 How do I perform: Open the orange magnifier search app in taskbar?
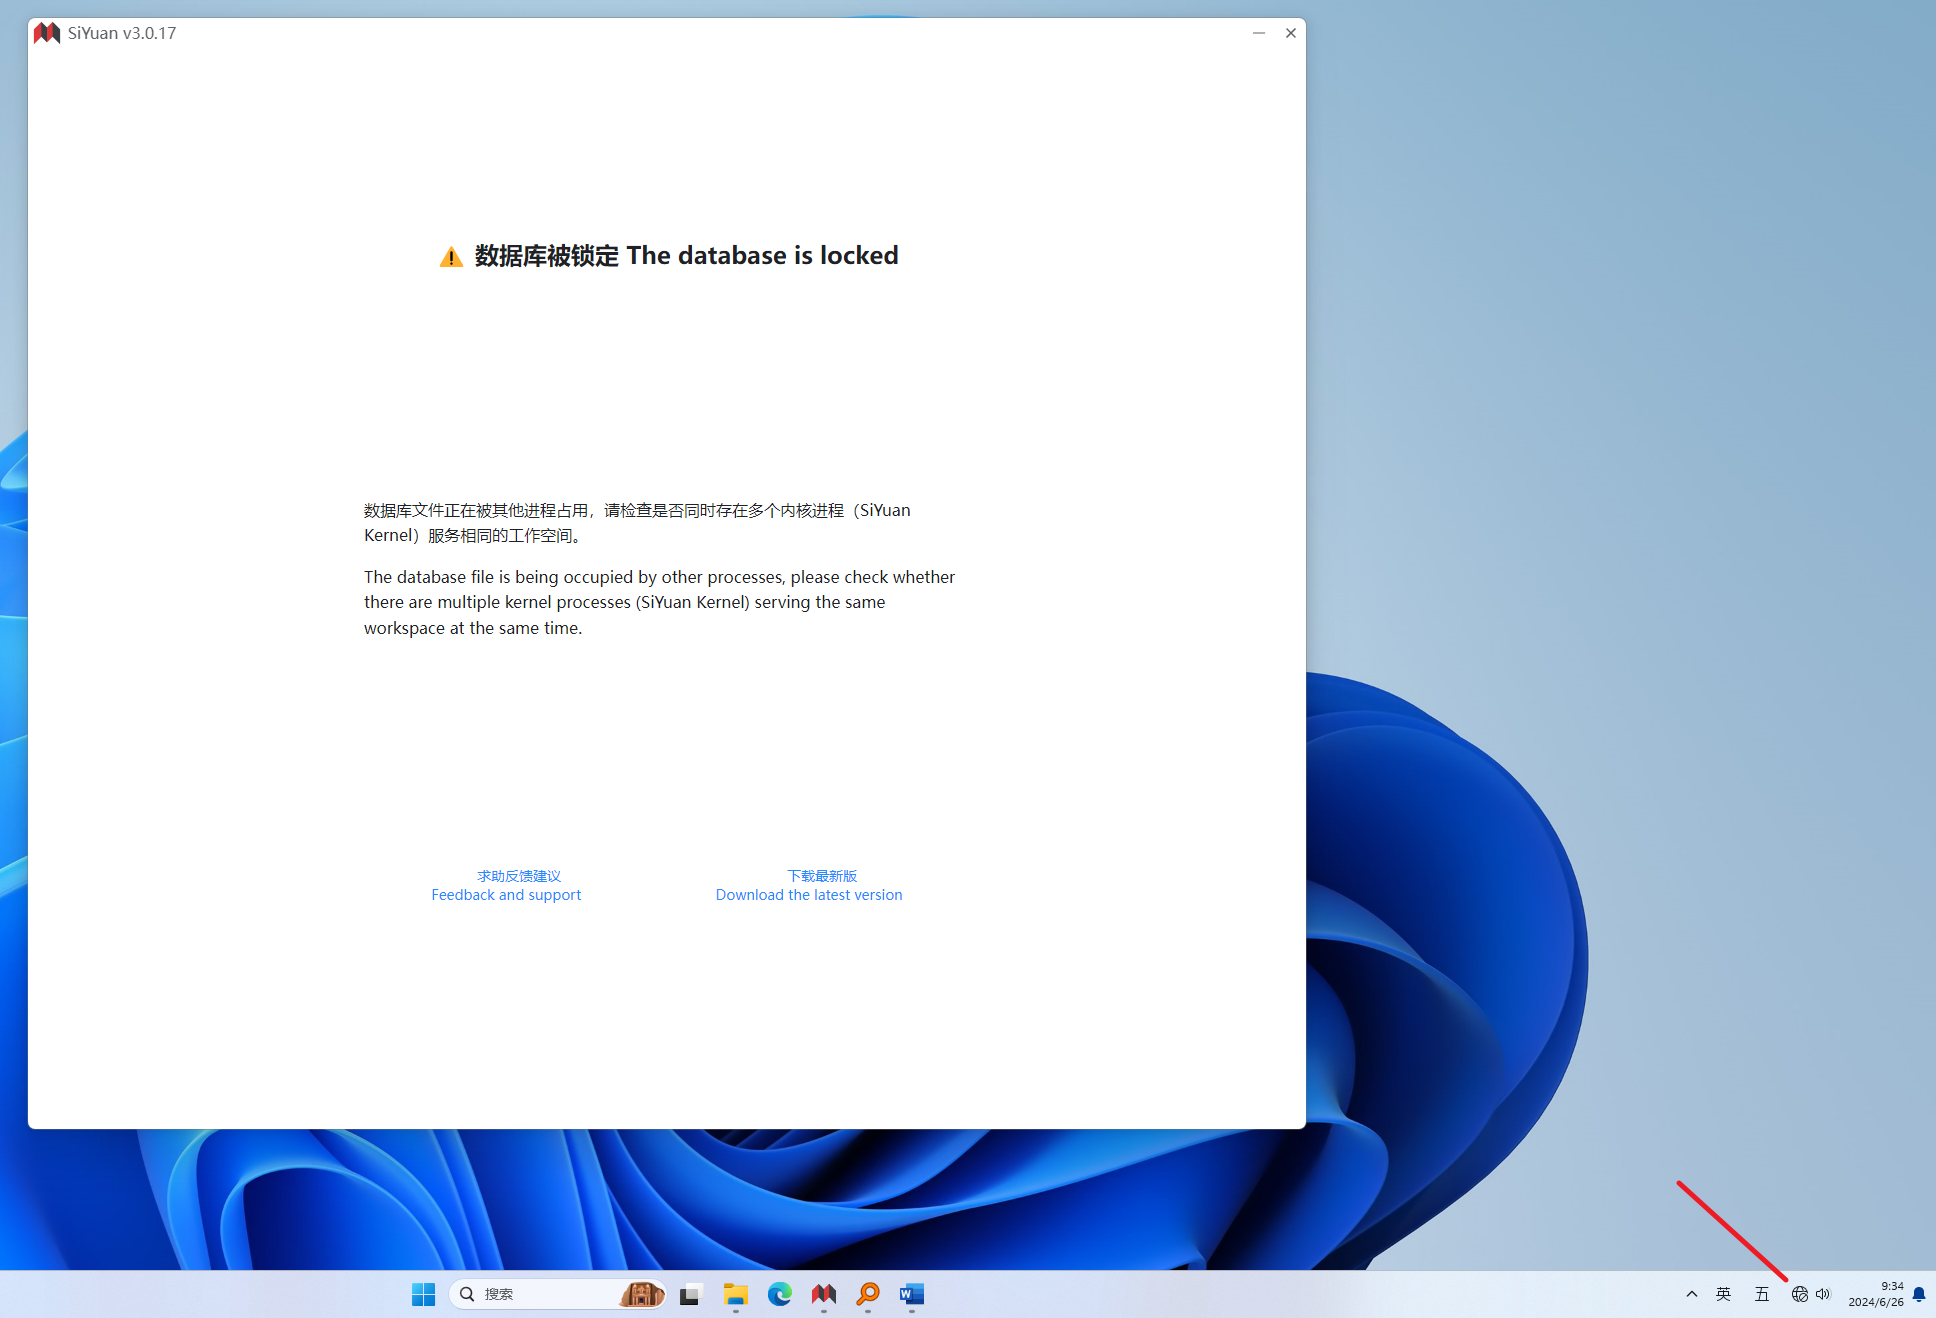[867, 1294]
